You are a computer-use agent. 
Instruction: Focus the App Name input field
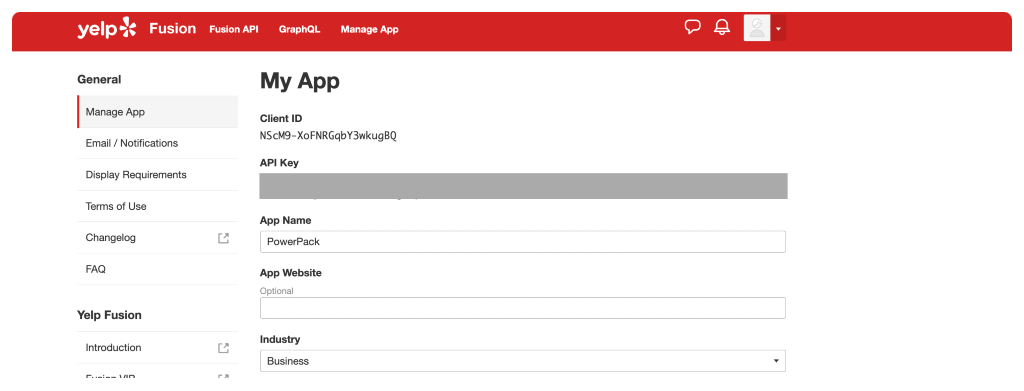[x=522, y=242]
